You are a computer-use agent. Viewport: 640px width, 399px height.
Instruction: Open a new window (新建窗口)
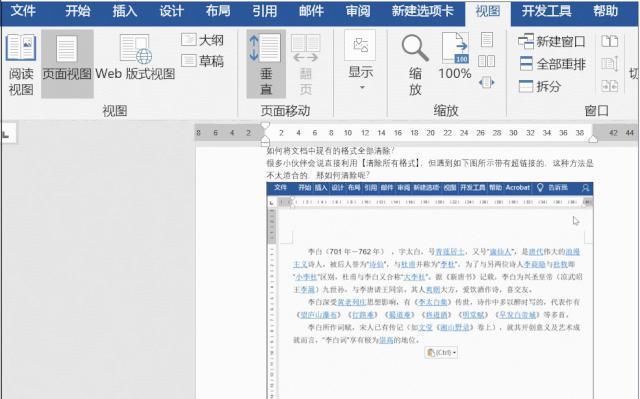551,41
